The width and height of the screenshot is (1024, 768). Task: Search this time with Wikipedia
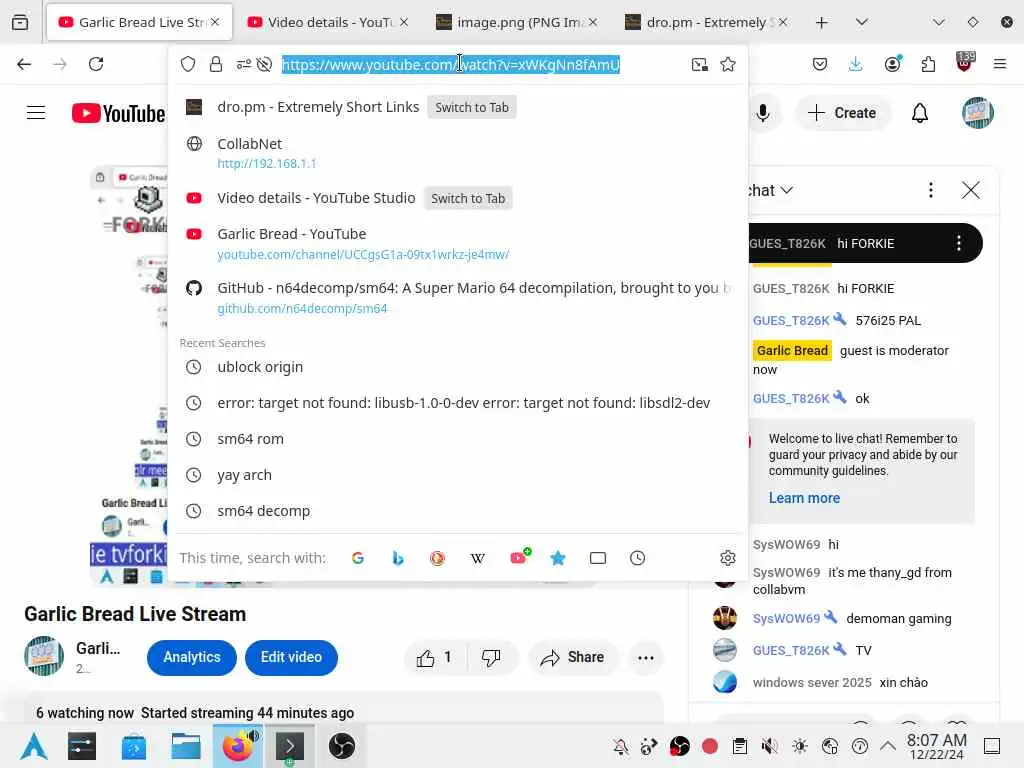point(477,558)
